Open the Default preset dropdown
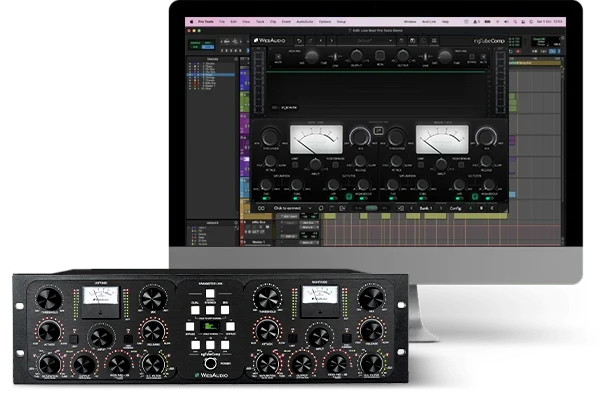This screenshot has width=600, height=404. [365, 41]
